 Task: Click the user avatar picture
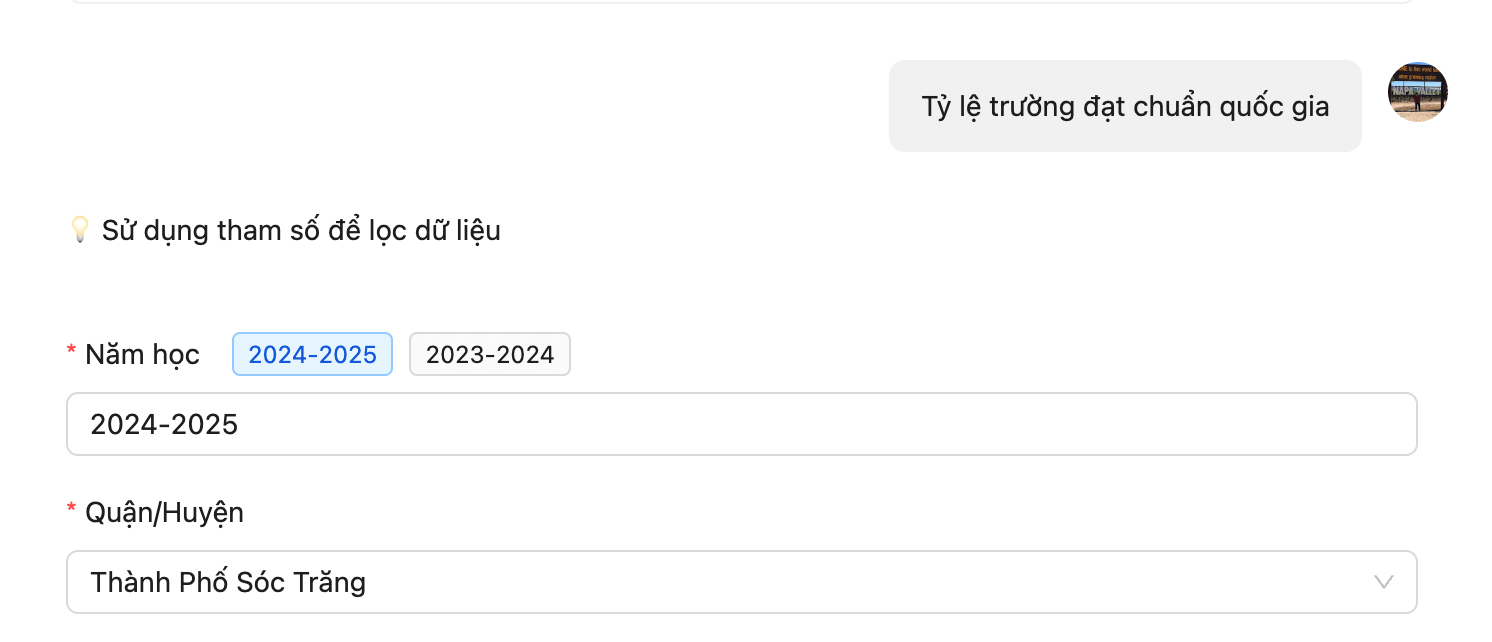coord(1417,92)
